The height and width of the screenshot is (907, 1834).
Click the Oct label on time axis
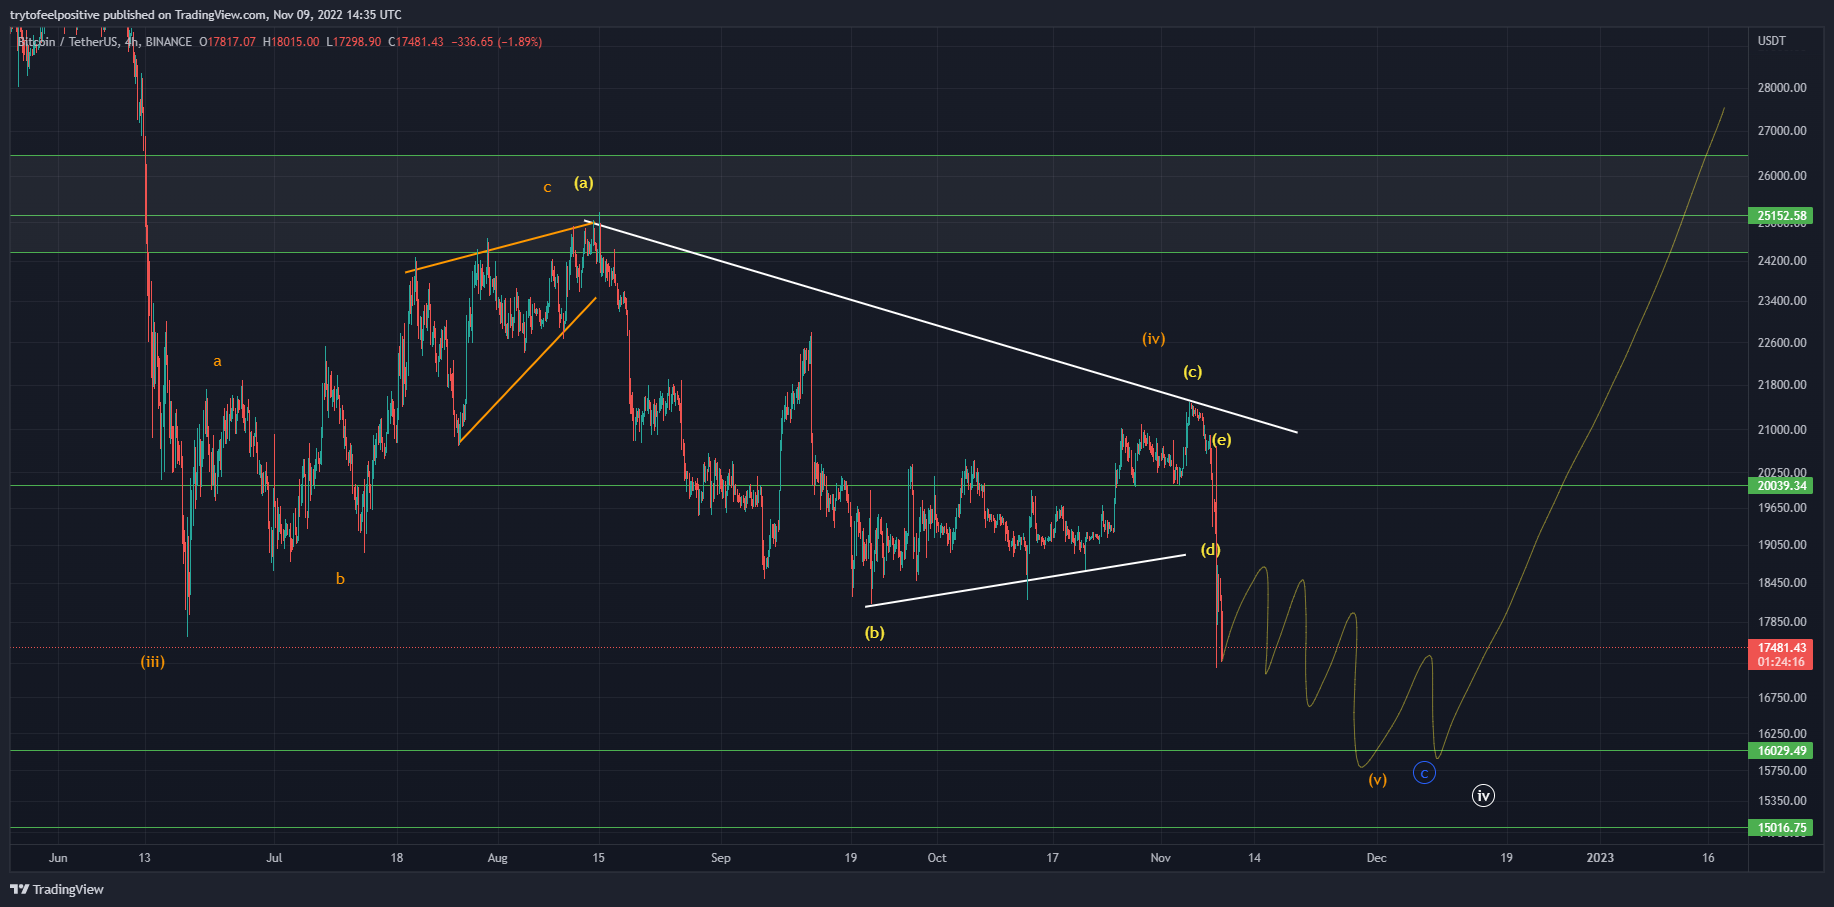point(936,858)
